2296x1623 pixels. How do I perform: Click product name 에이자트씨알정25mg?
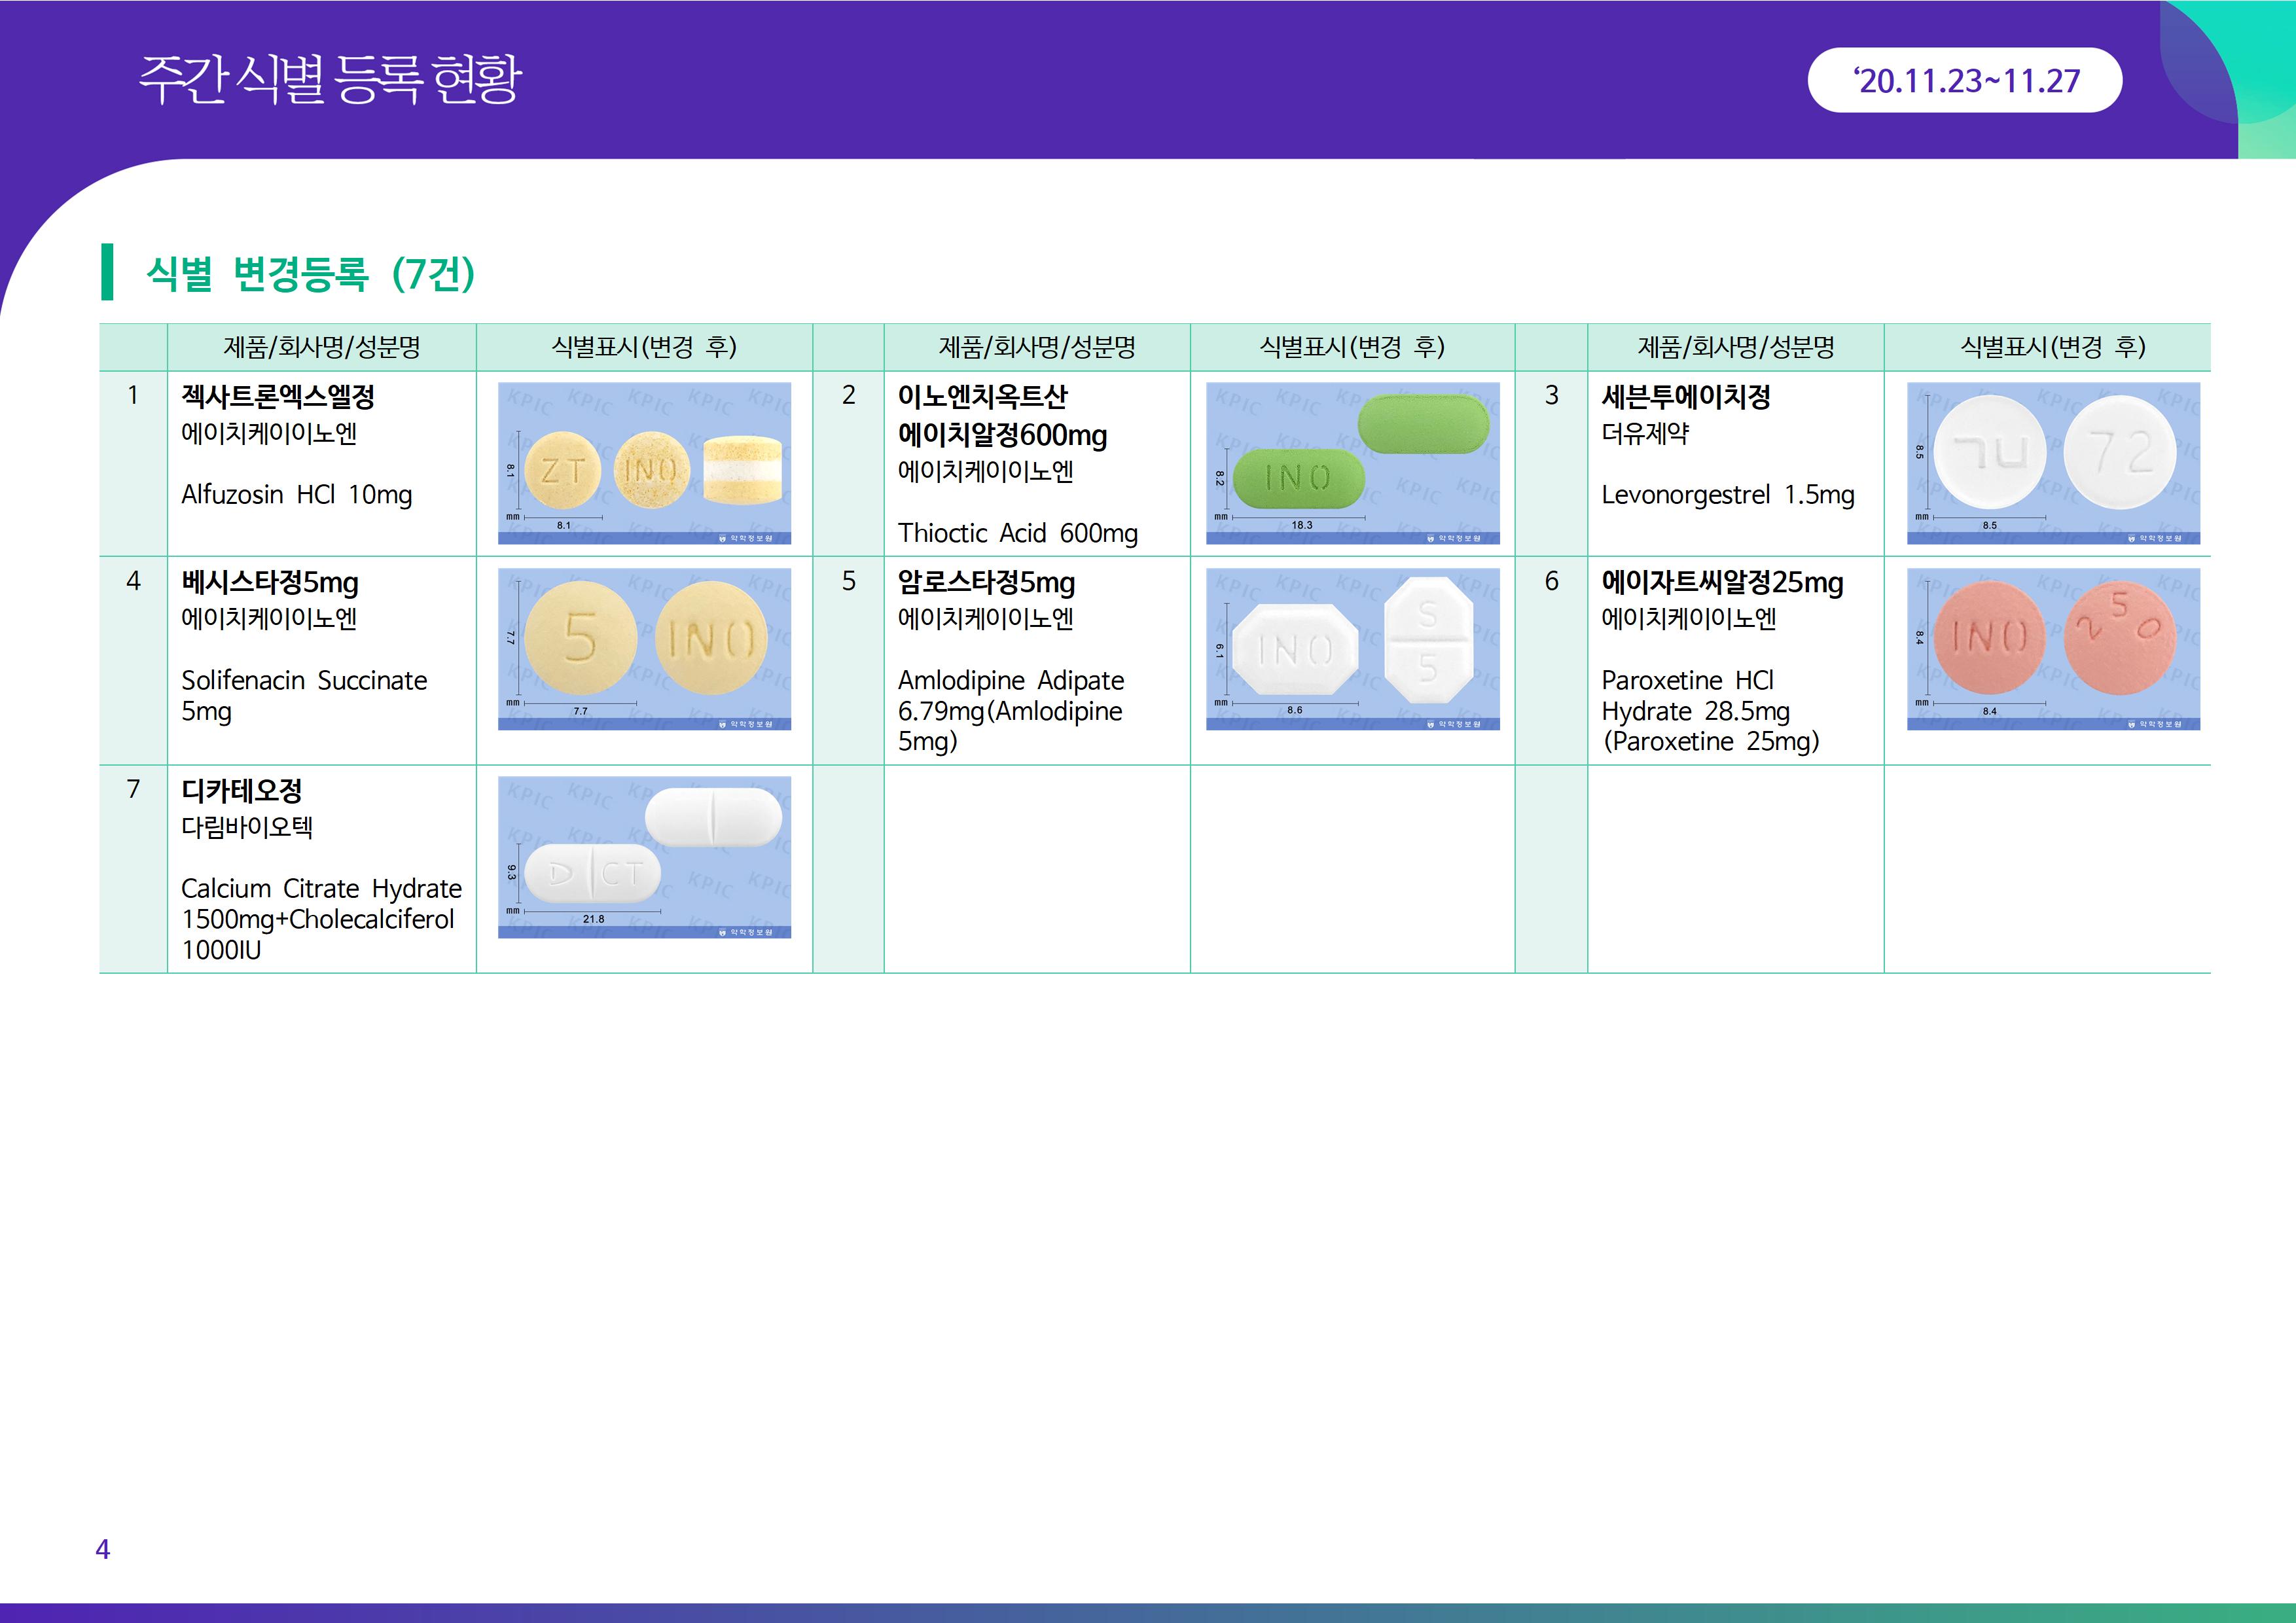pyautogui.click(x=1722, y=583)
